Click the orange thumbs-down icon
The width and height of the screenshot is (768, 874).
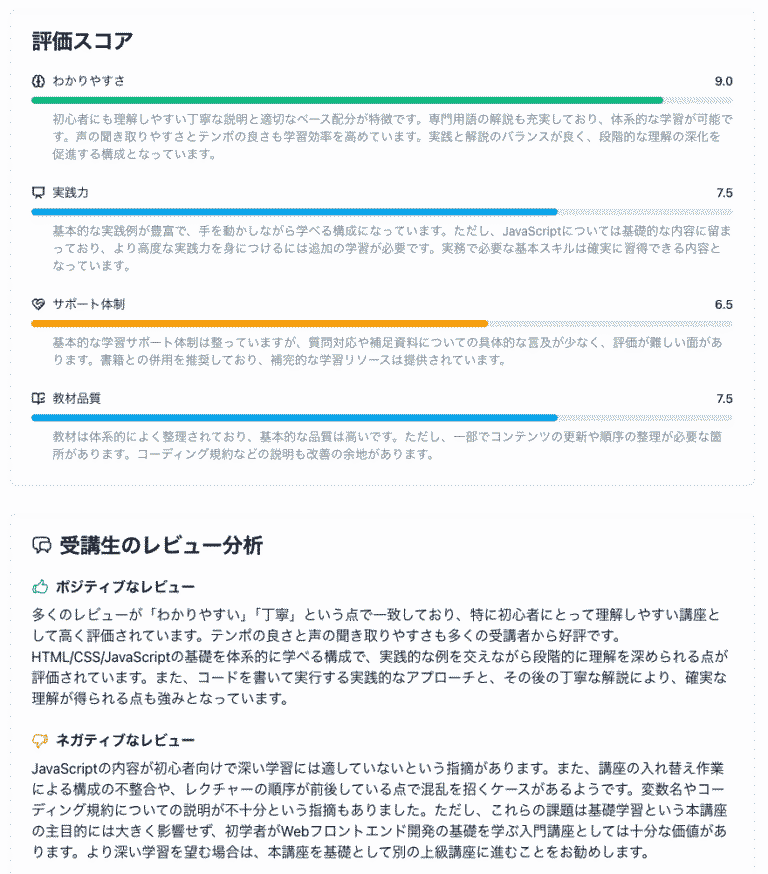click(x=40, y=740)
